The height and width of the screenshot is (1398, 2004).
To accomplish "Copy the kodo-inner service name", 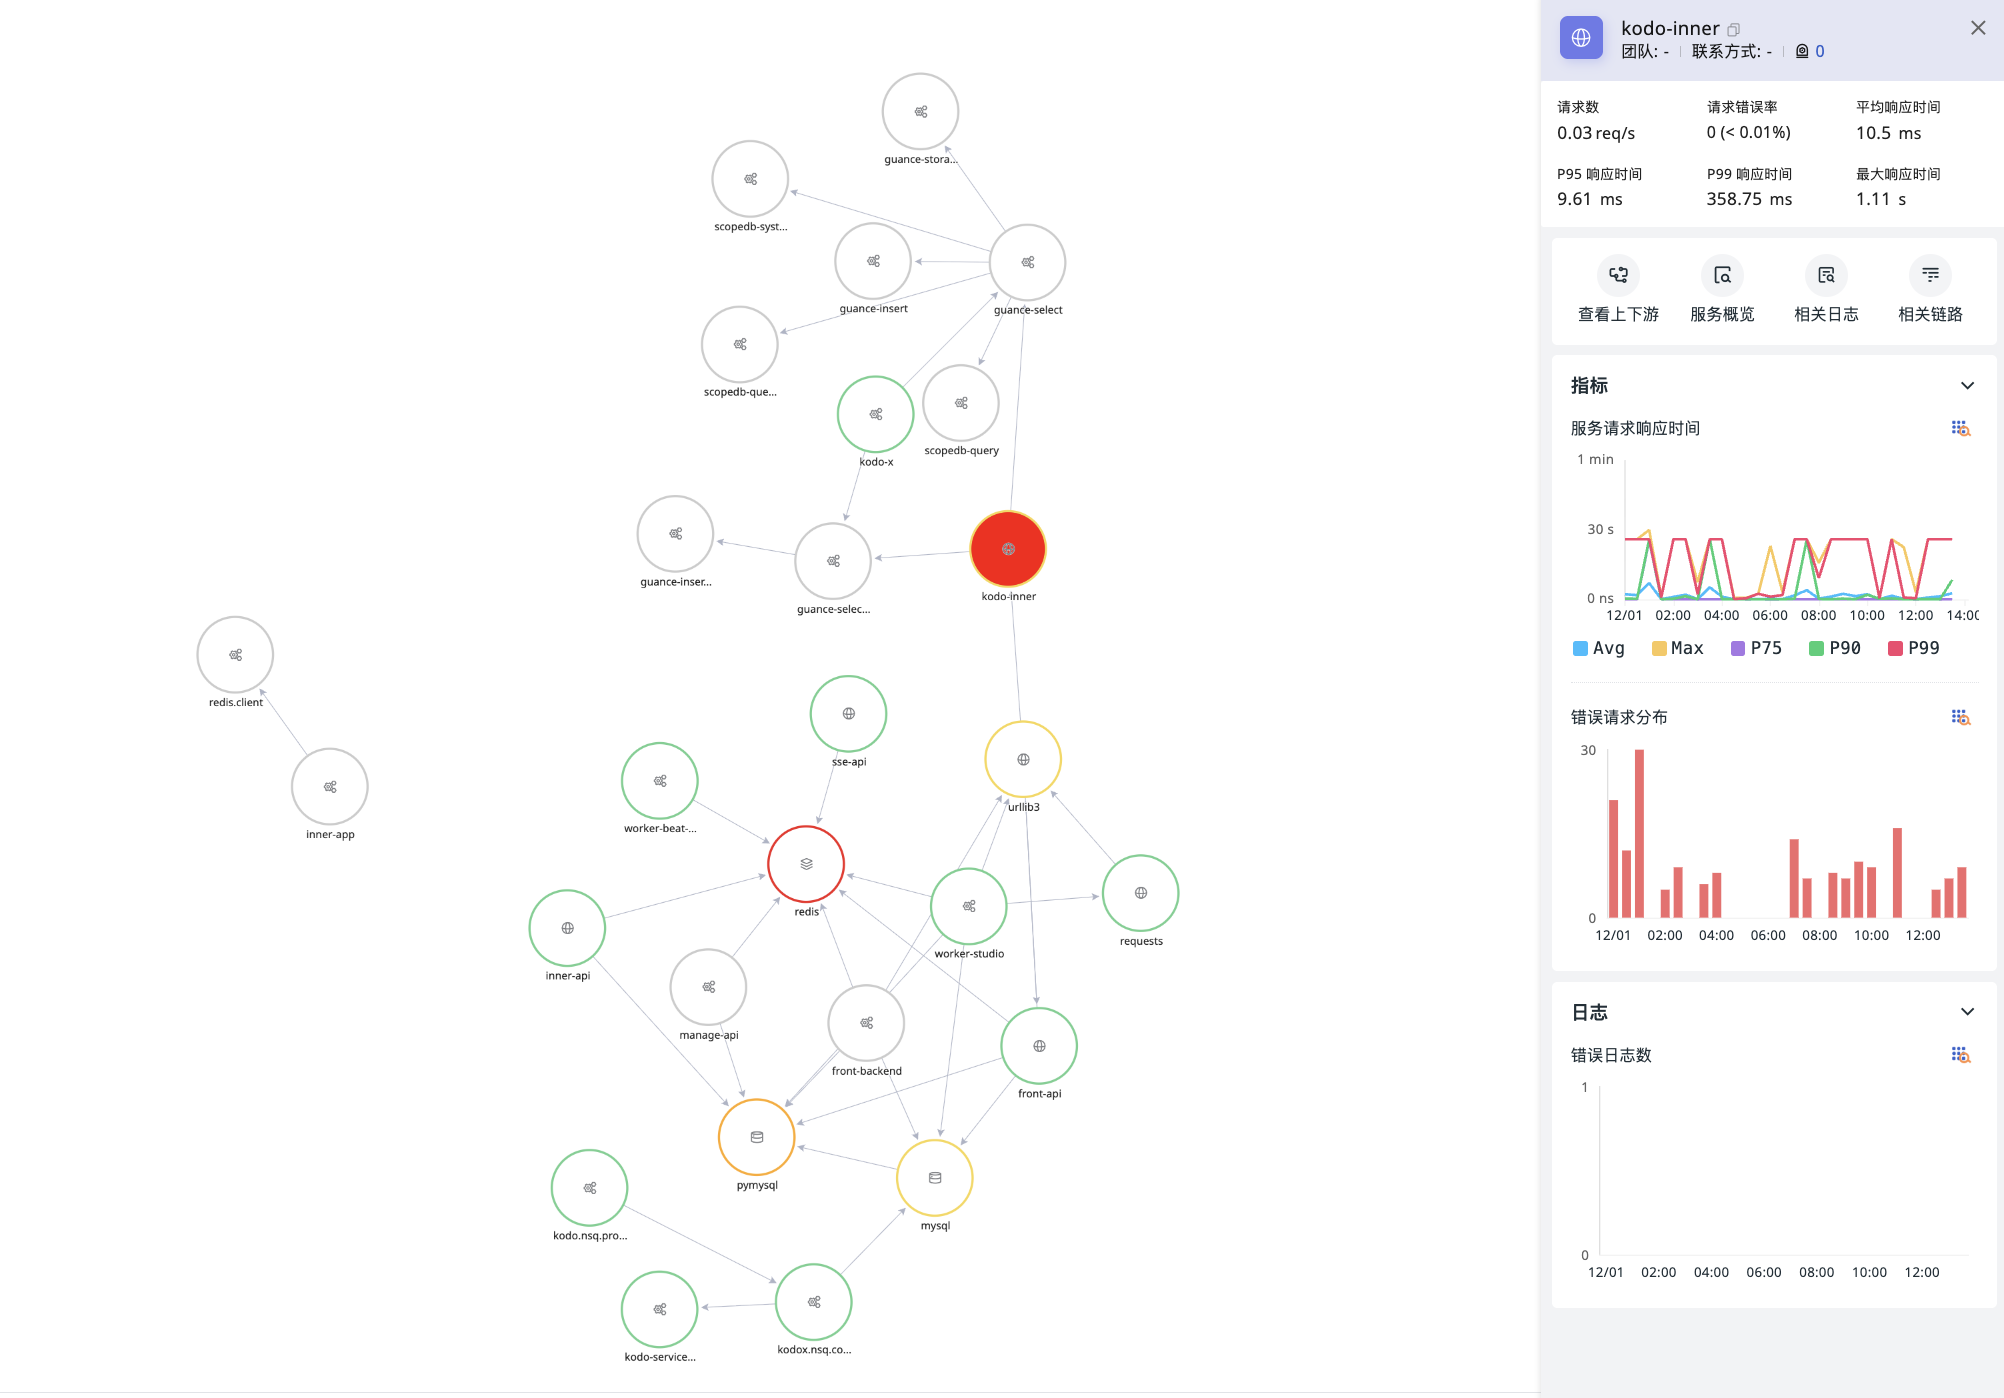I will click(1734, 30).
